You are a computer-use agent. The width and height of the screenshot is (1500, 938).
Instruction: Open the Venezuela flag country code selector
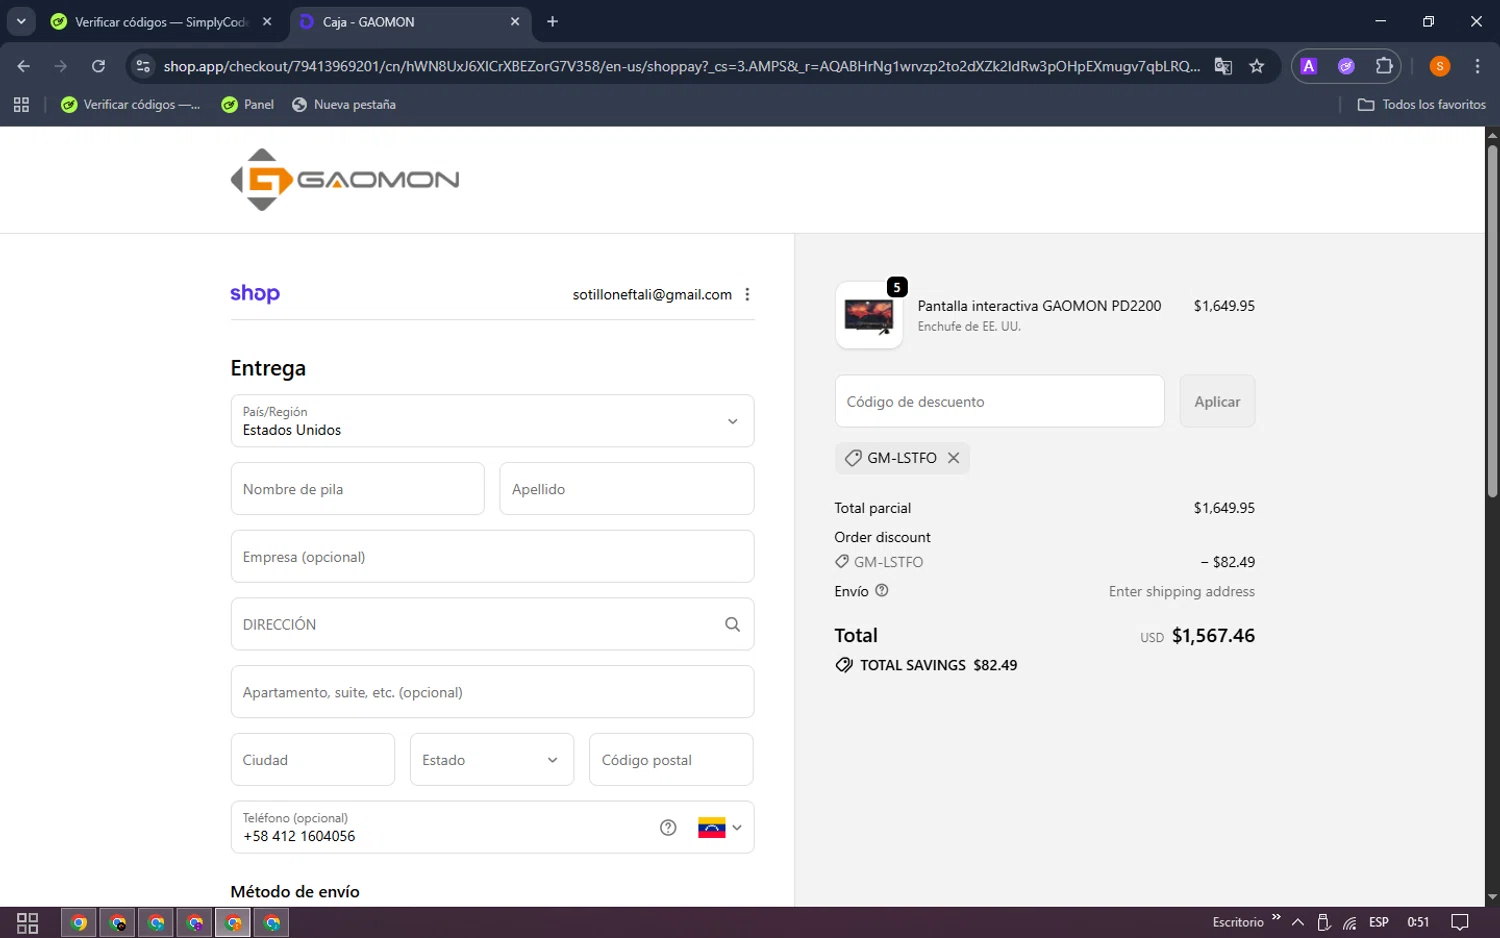click(x=720, y=827)
